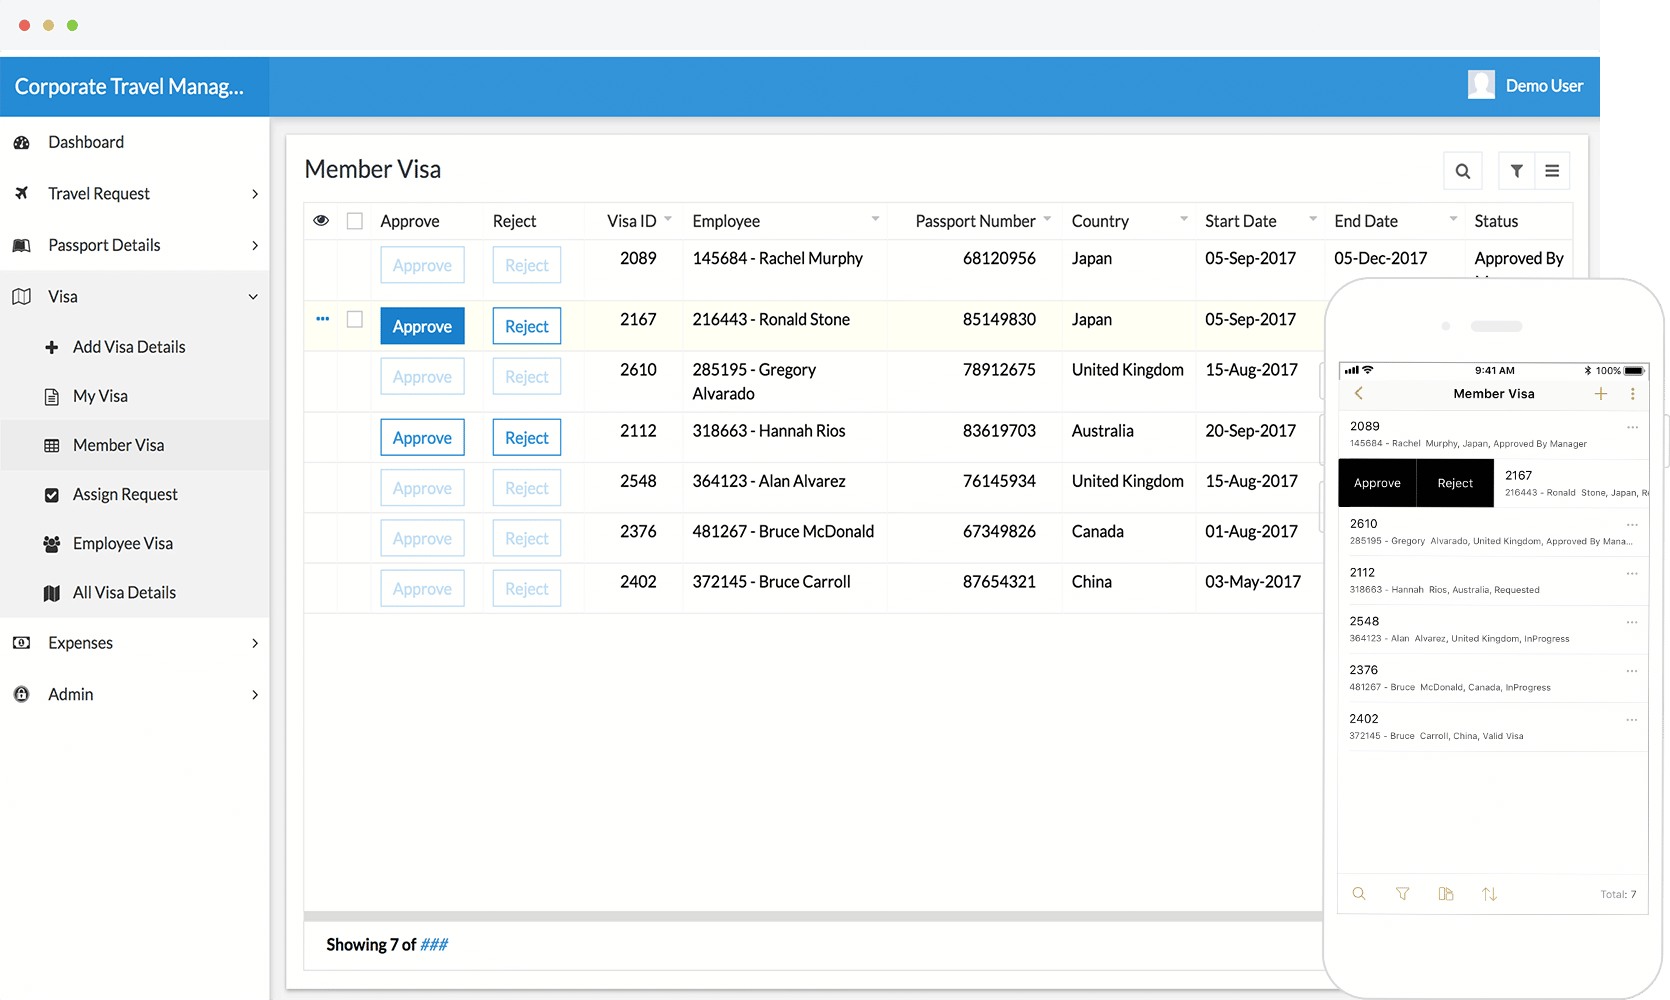The width and height of the screenshot is (1670, 1000).
Task: Click the filter icon above the visa table
Action: click(1516, 170)
